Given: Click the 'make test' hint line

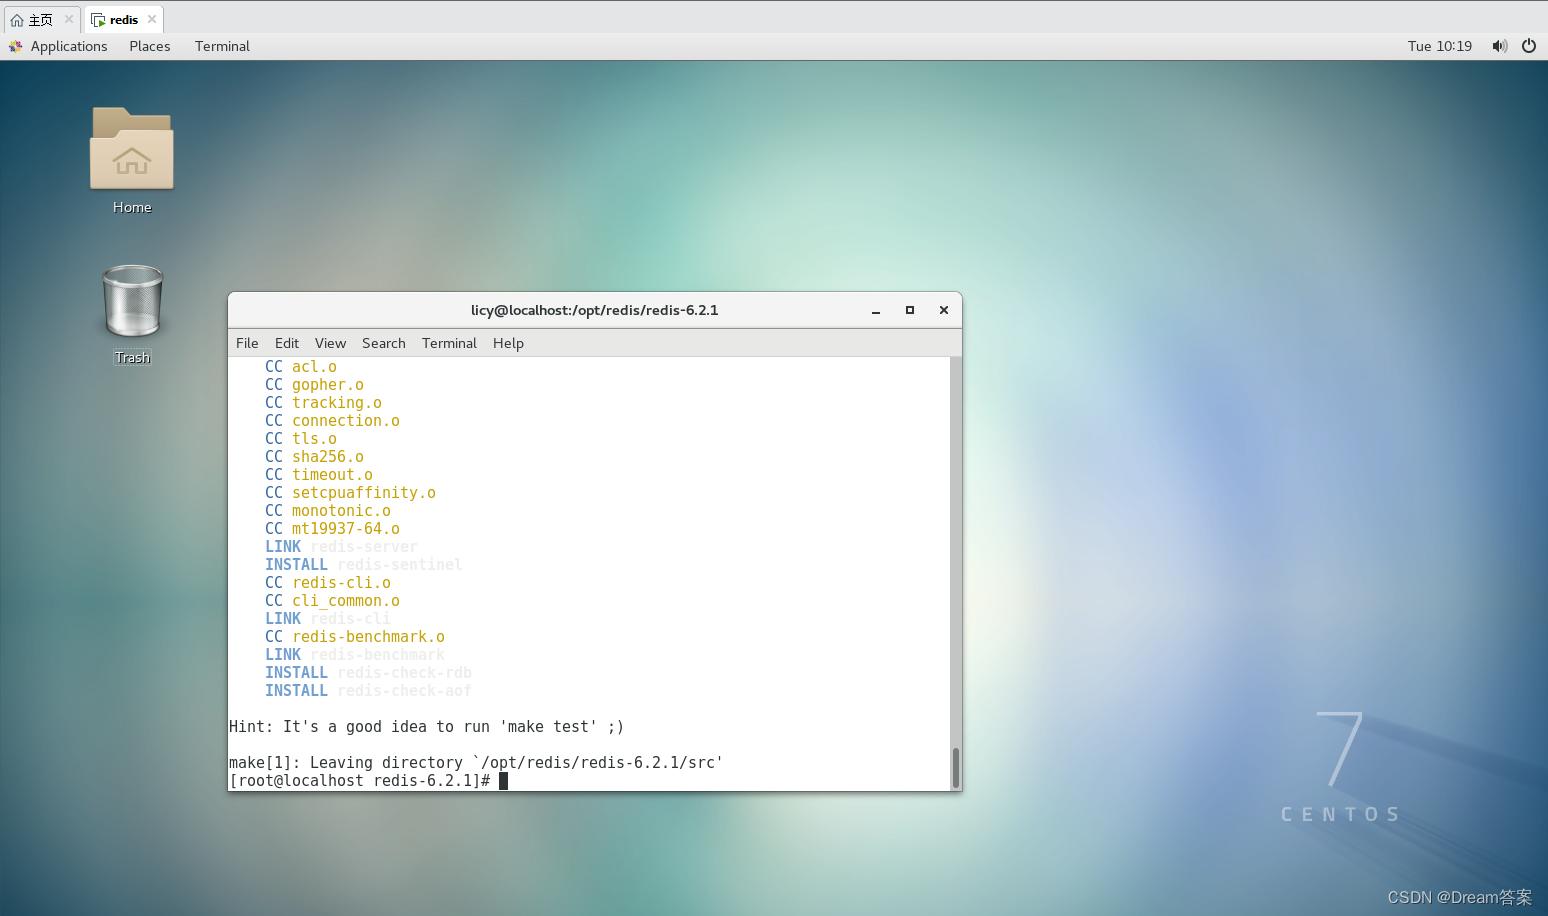Looking at the screenshot, I should click(427, 727).
